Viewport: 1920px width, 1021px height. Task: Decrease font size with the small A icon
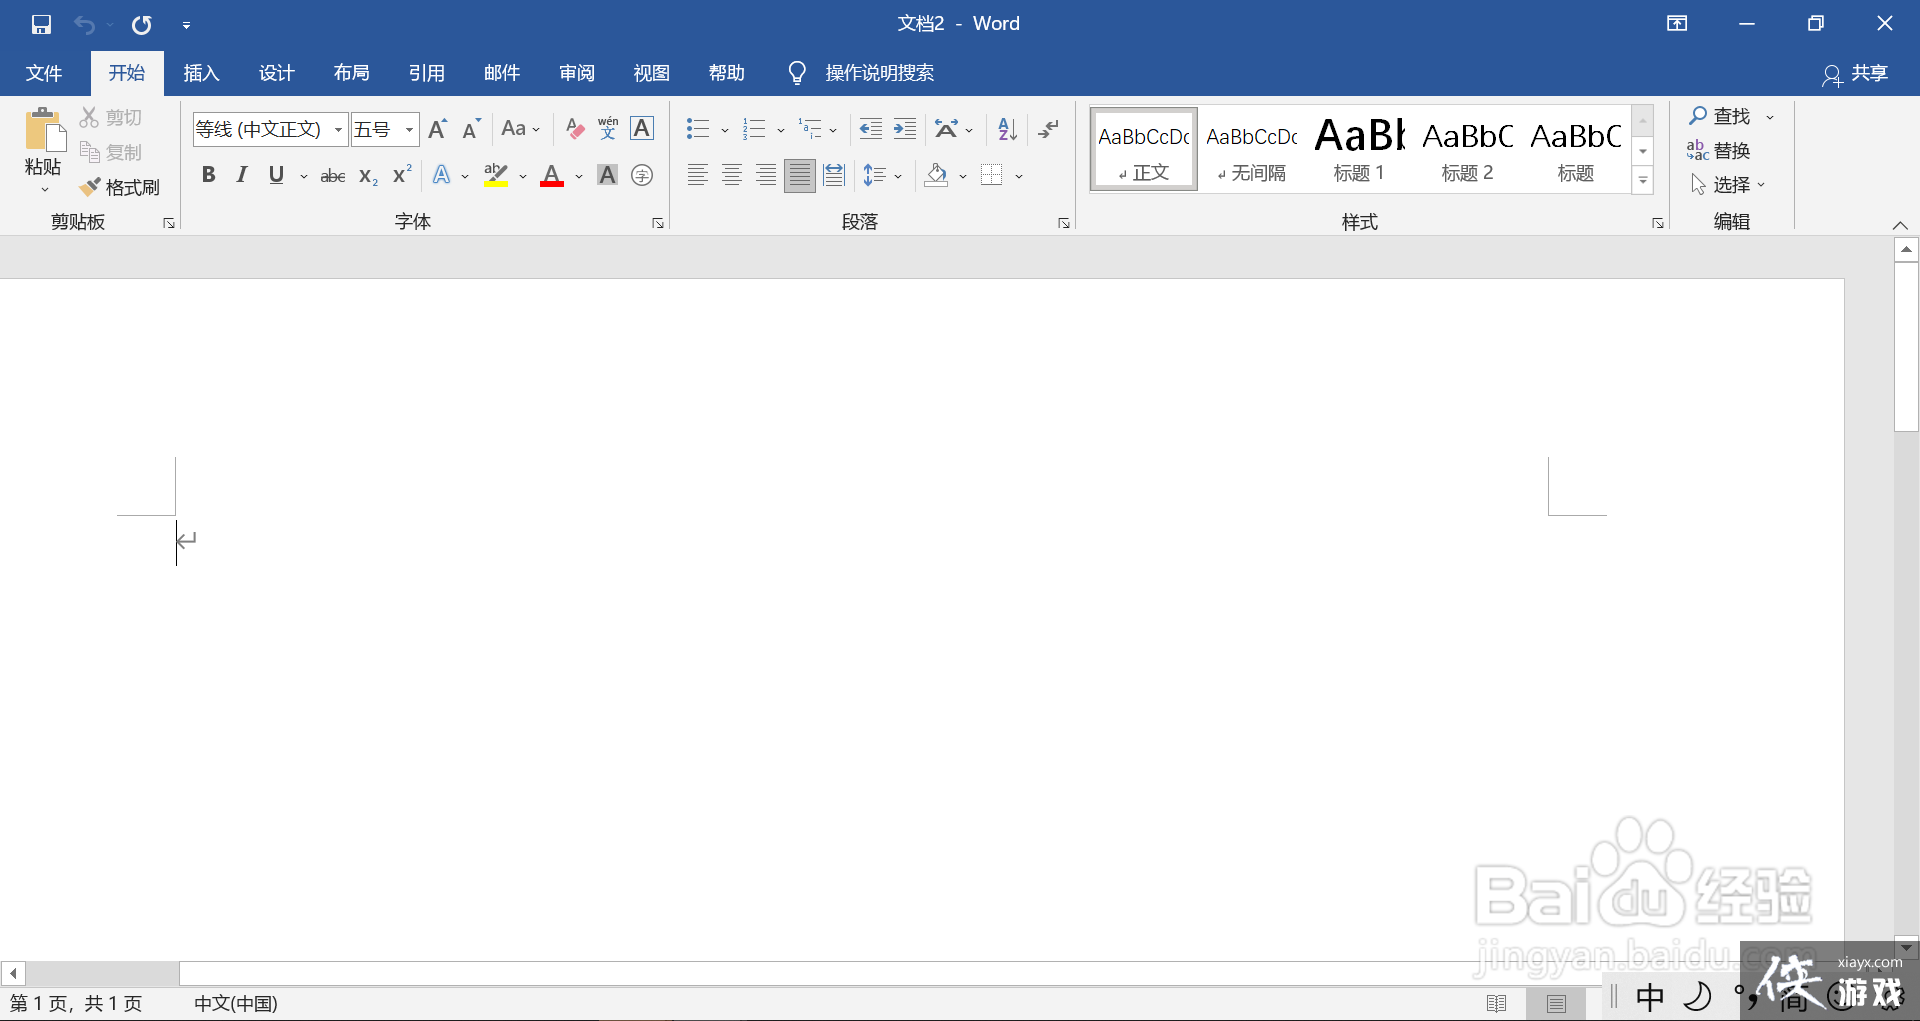pos(471,129)
